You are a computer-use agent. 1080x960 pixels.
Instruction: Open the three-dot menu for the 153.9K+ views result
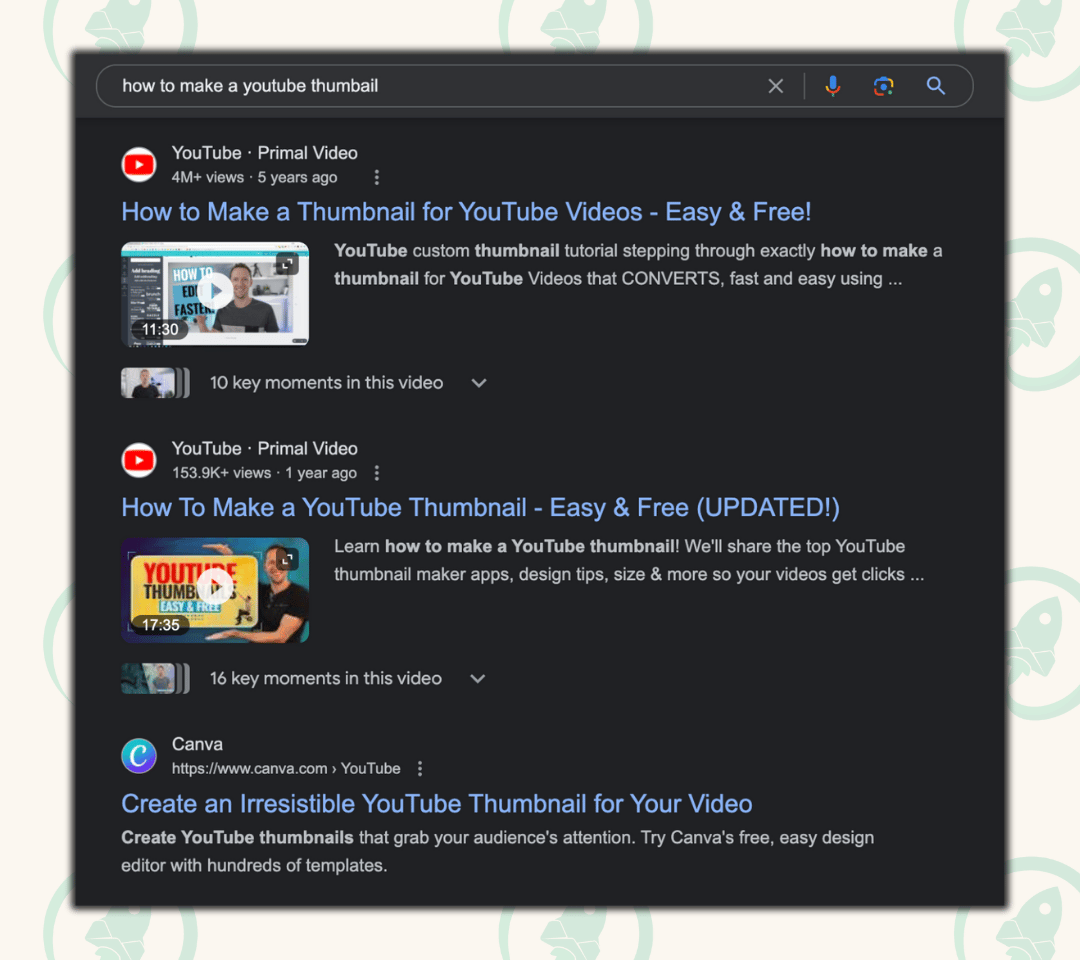tap(376, 473)
